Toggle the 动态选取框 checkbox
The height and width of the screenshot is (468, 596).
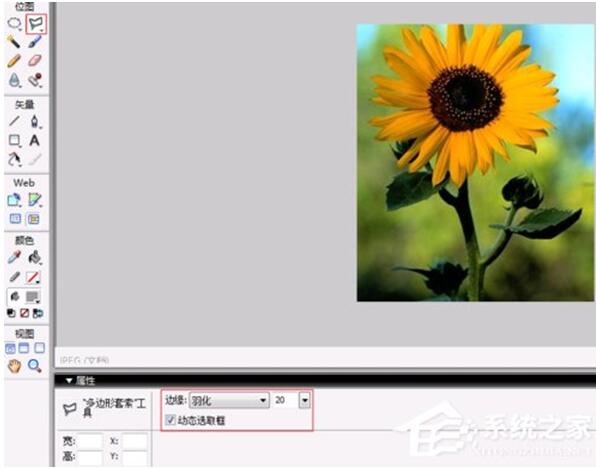170,420
